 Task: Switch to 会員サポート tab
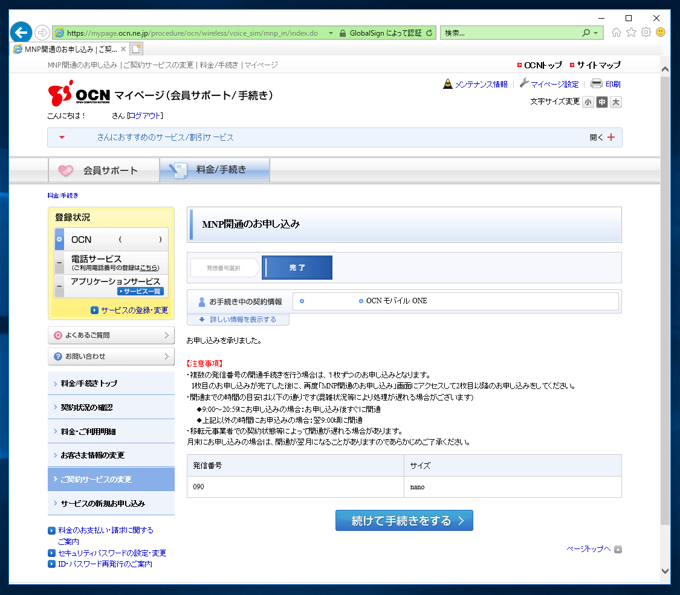(x=104, y=170)
